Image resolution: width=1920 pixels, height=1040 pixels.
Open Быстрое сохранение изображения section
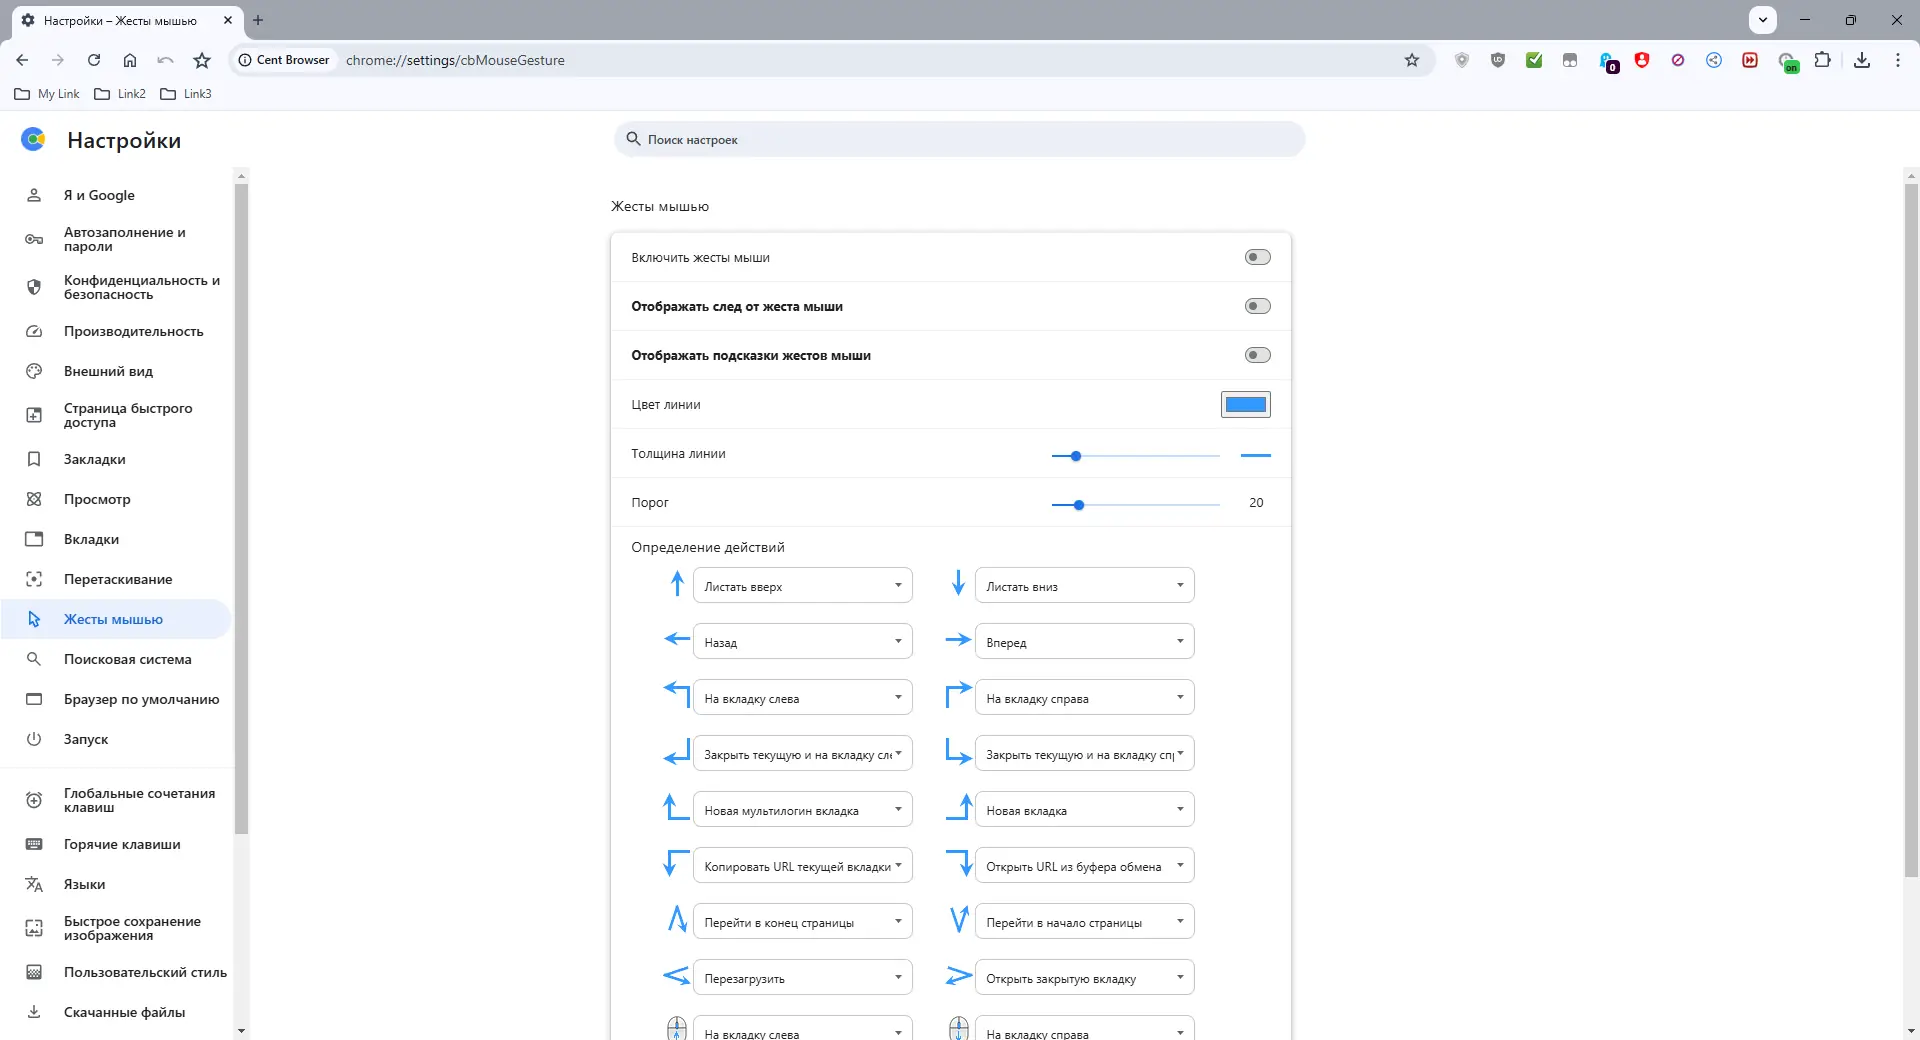116,928
